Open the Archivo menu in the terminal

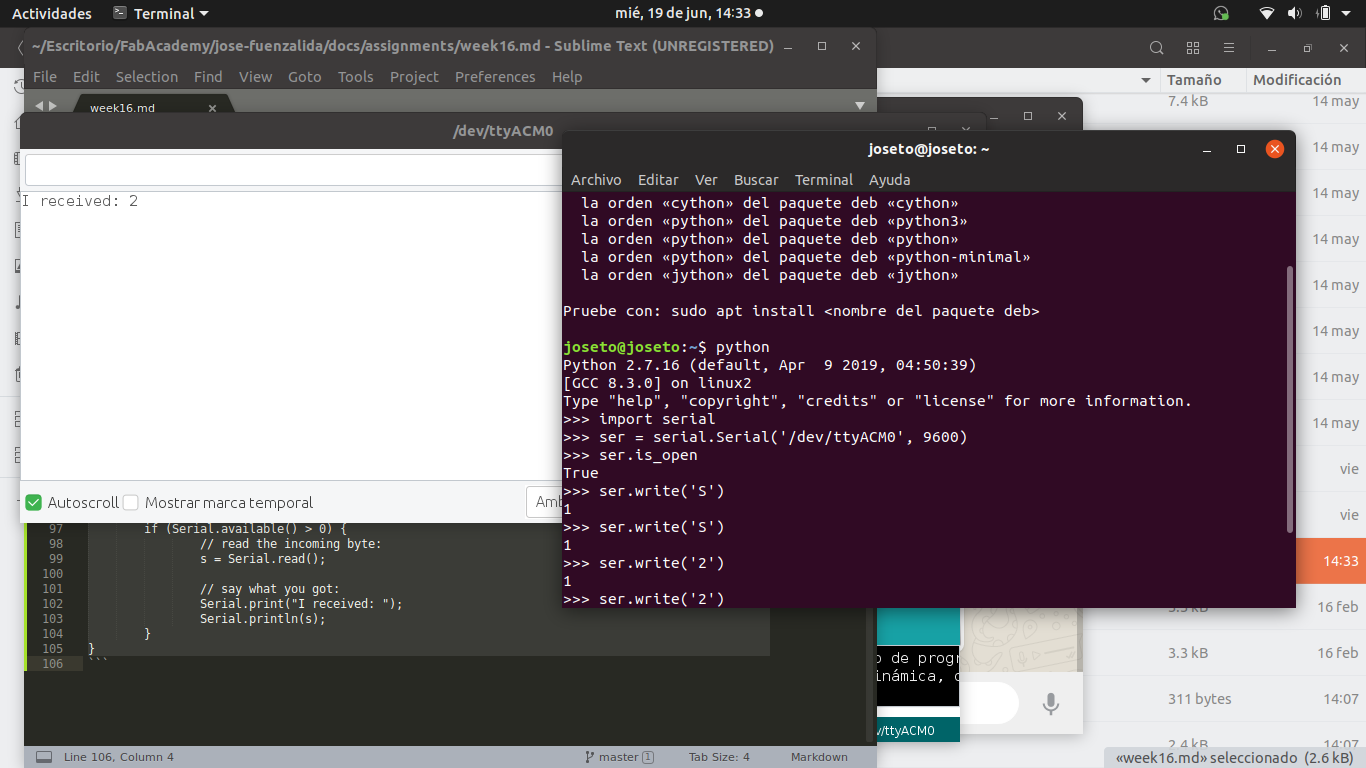(x=596, y=180)
